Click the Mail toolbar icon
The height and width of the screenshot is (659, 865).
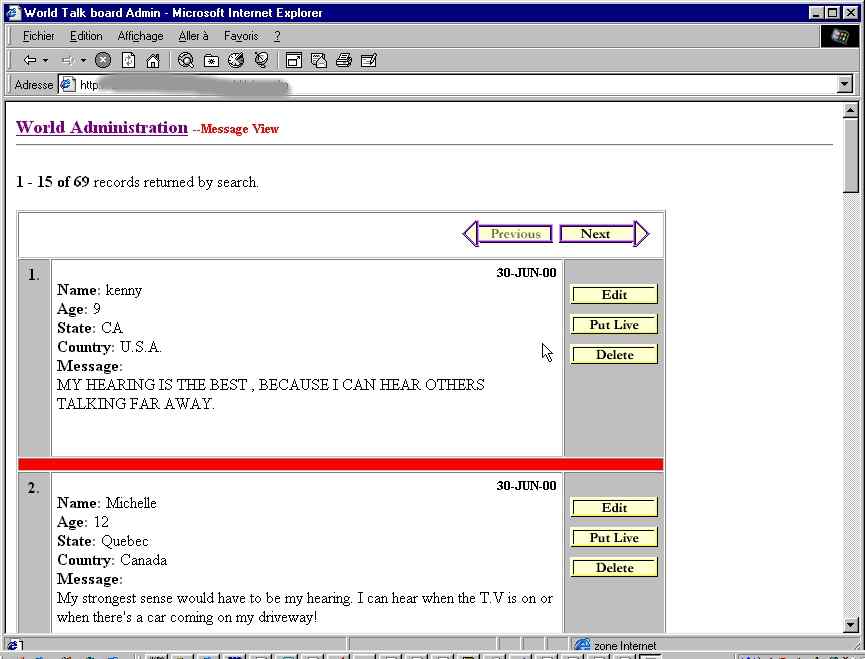(x=319, y=60)
